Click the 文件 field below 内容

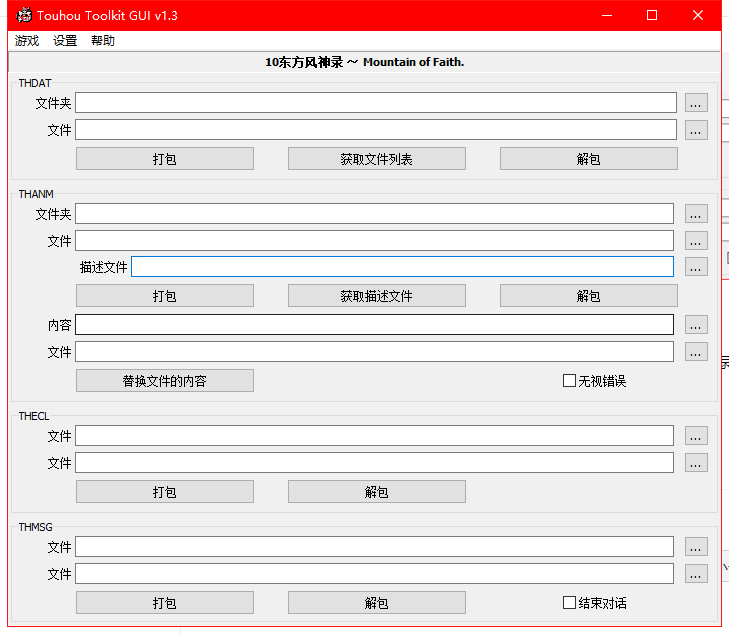pyautogui.click(x=374, y=352)
